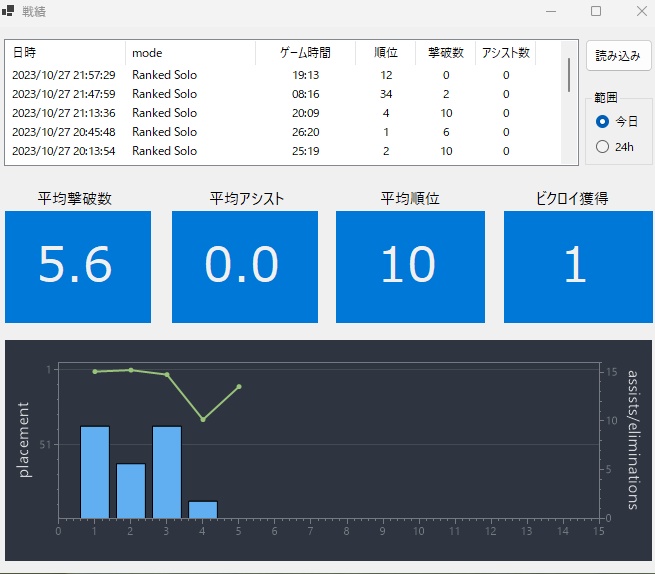Click the 撃破数 column header
The height and width of the screenshot is (574, 655).
click(446, 53)
